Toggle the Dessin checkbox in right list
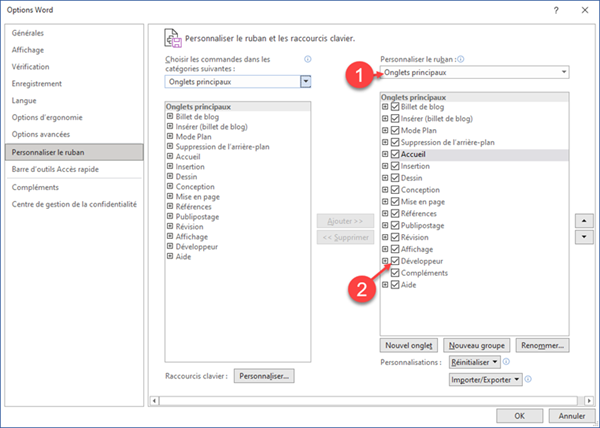The width and height of the screenshot is (600, 428). click(x=395, y=178)
